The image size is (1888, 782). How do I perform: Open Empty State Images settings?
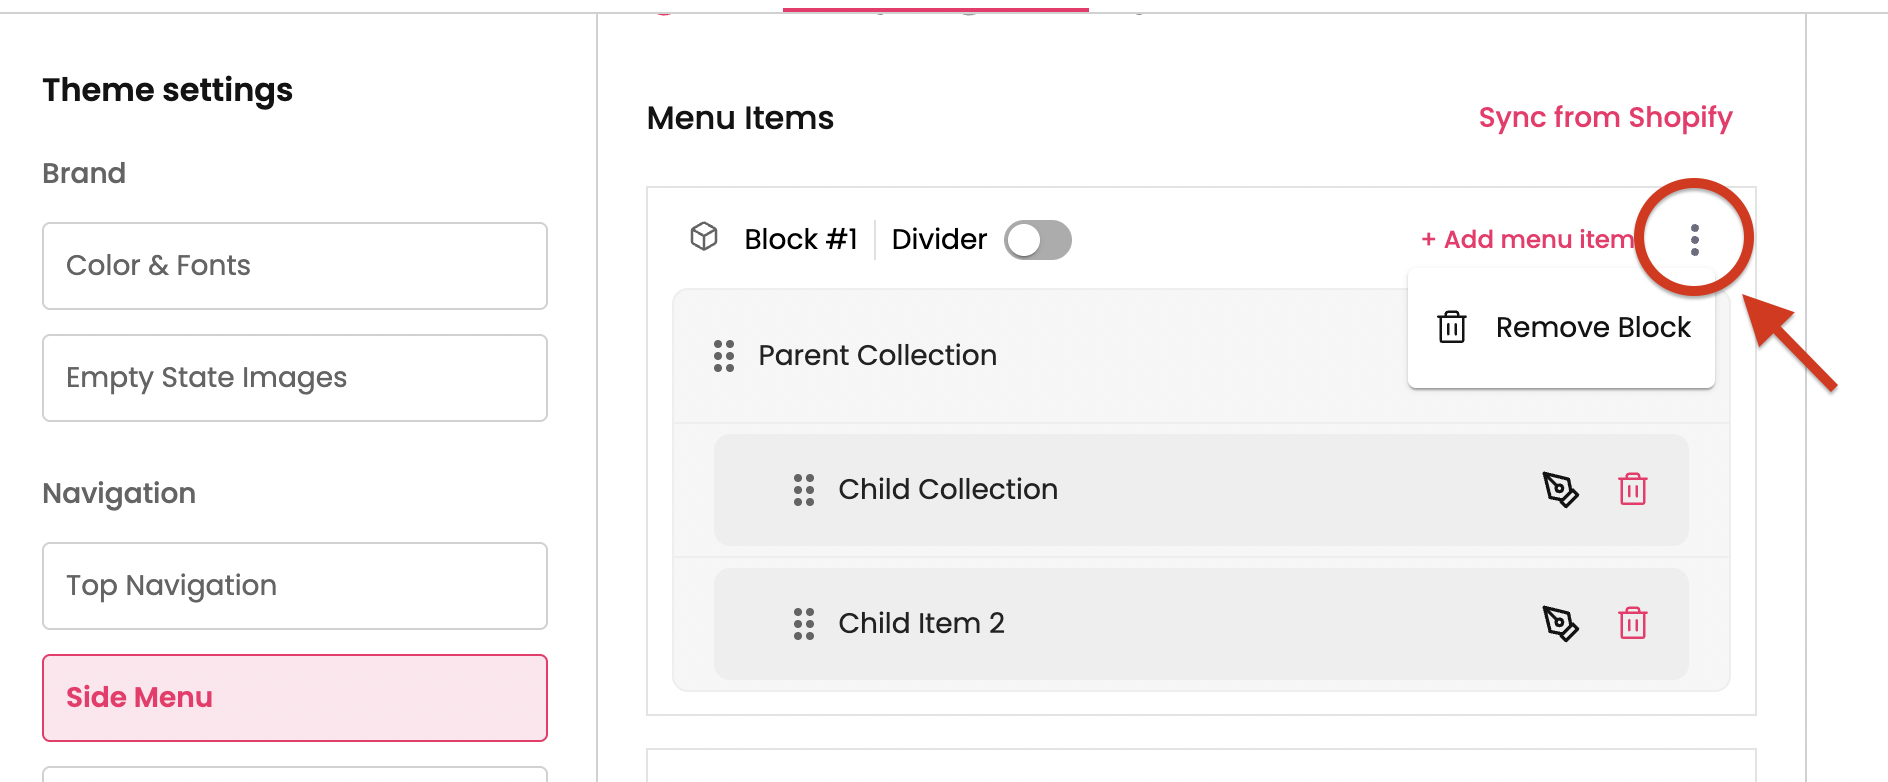[x=294, y=378]
